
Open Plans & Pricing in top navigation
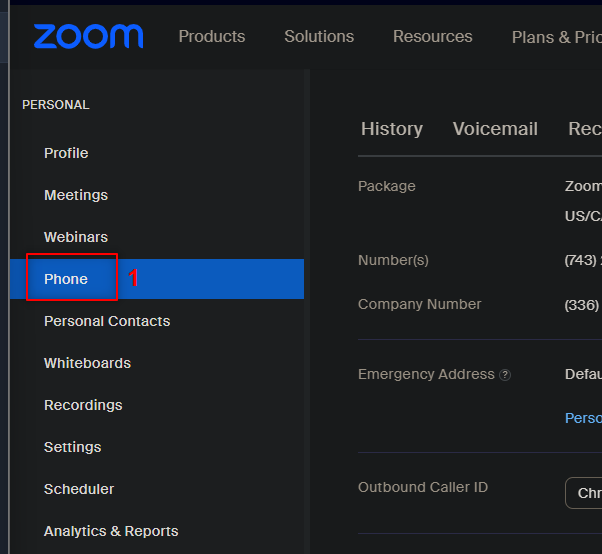point(557,37)
